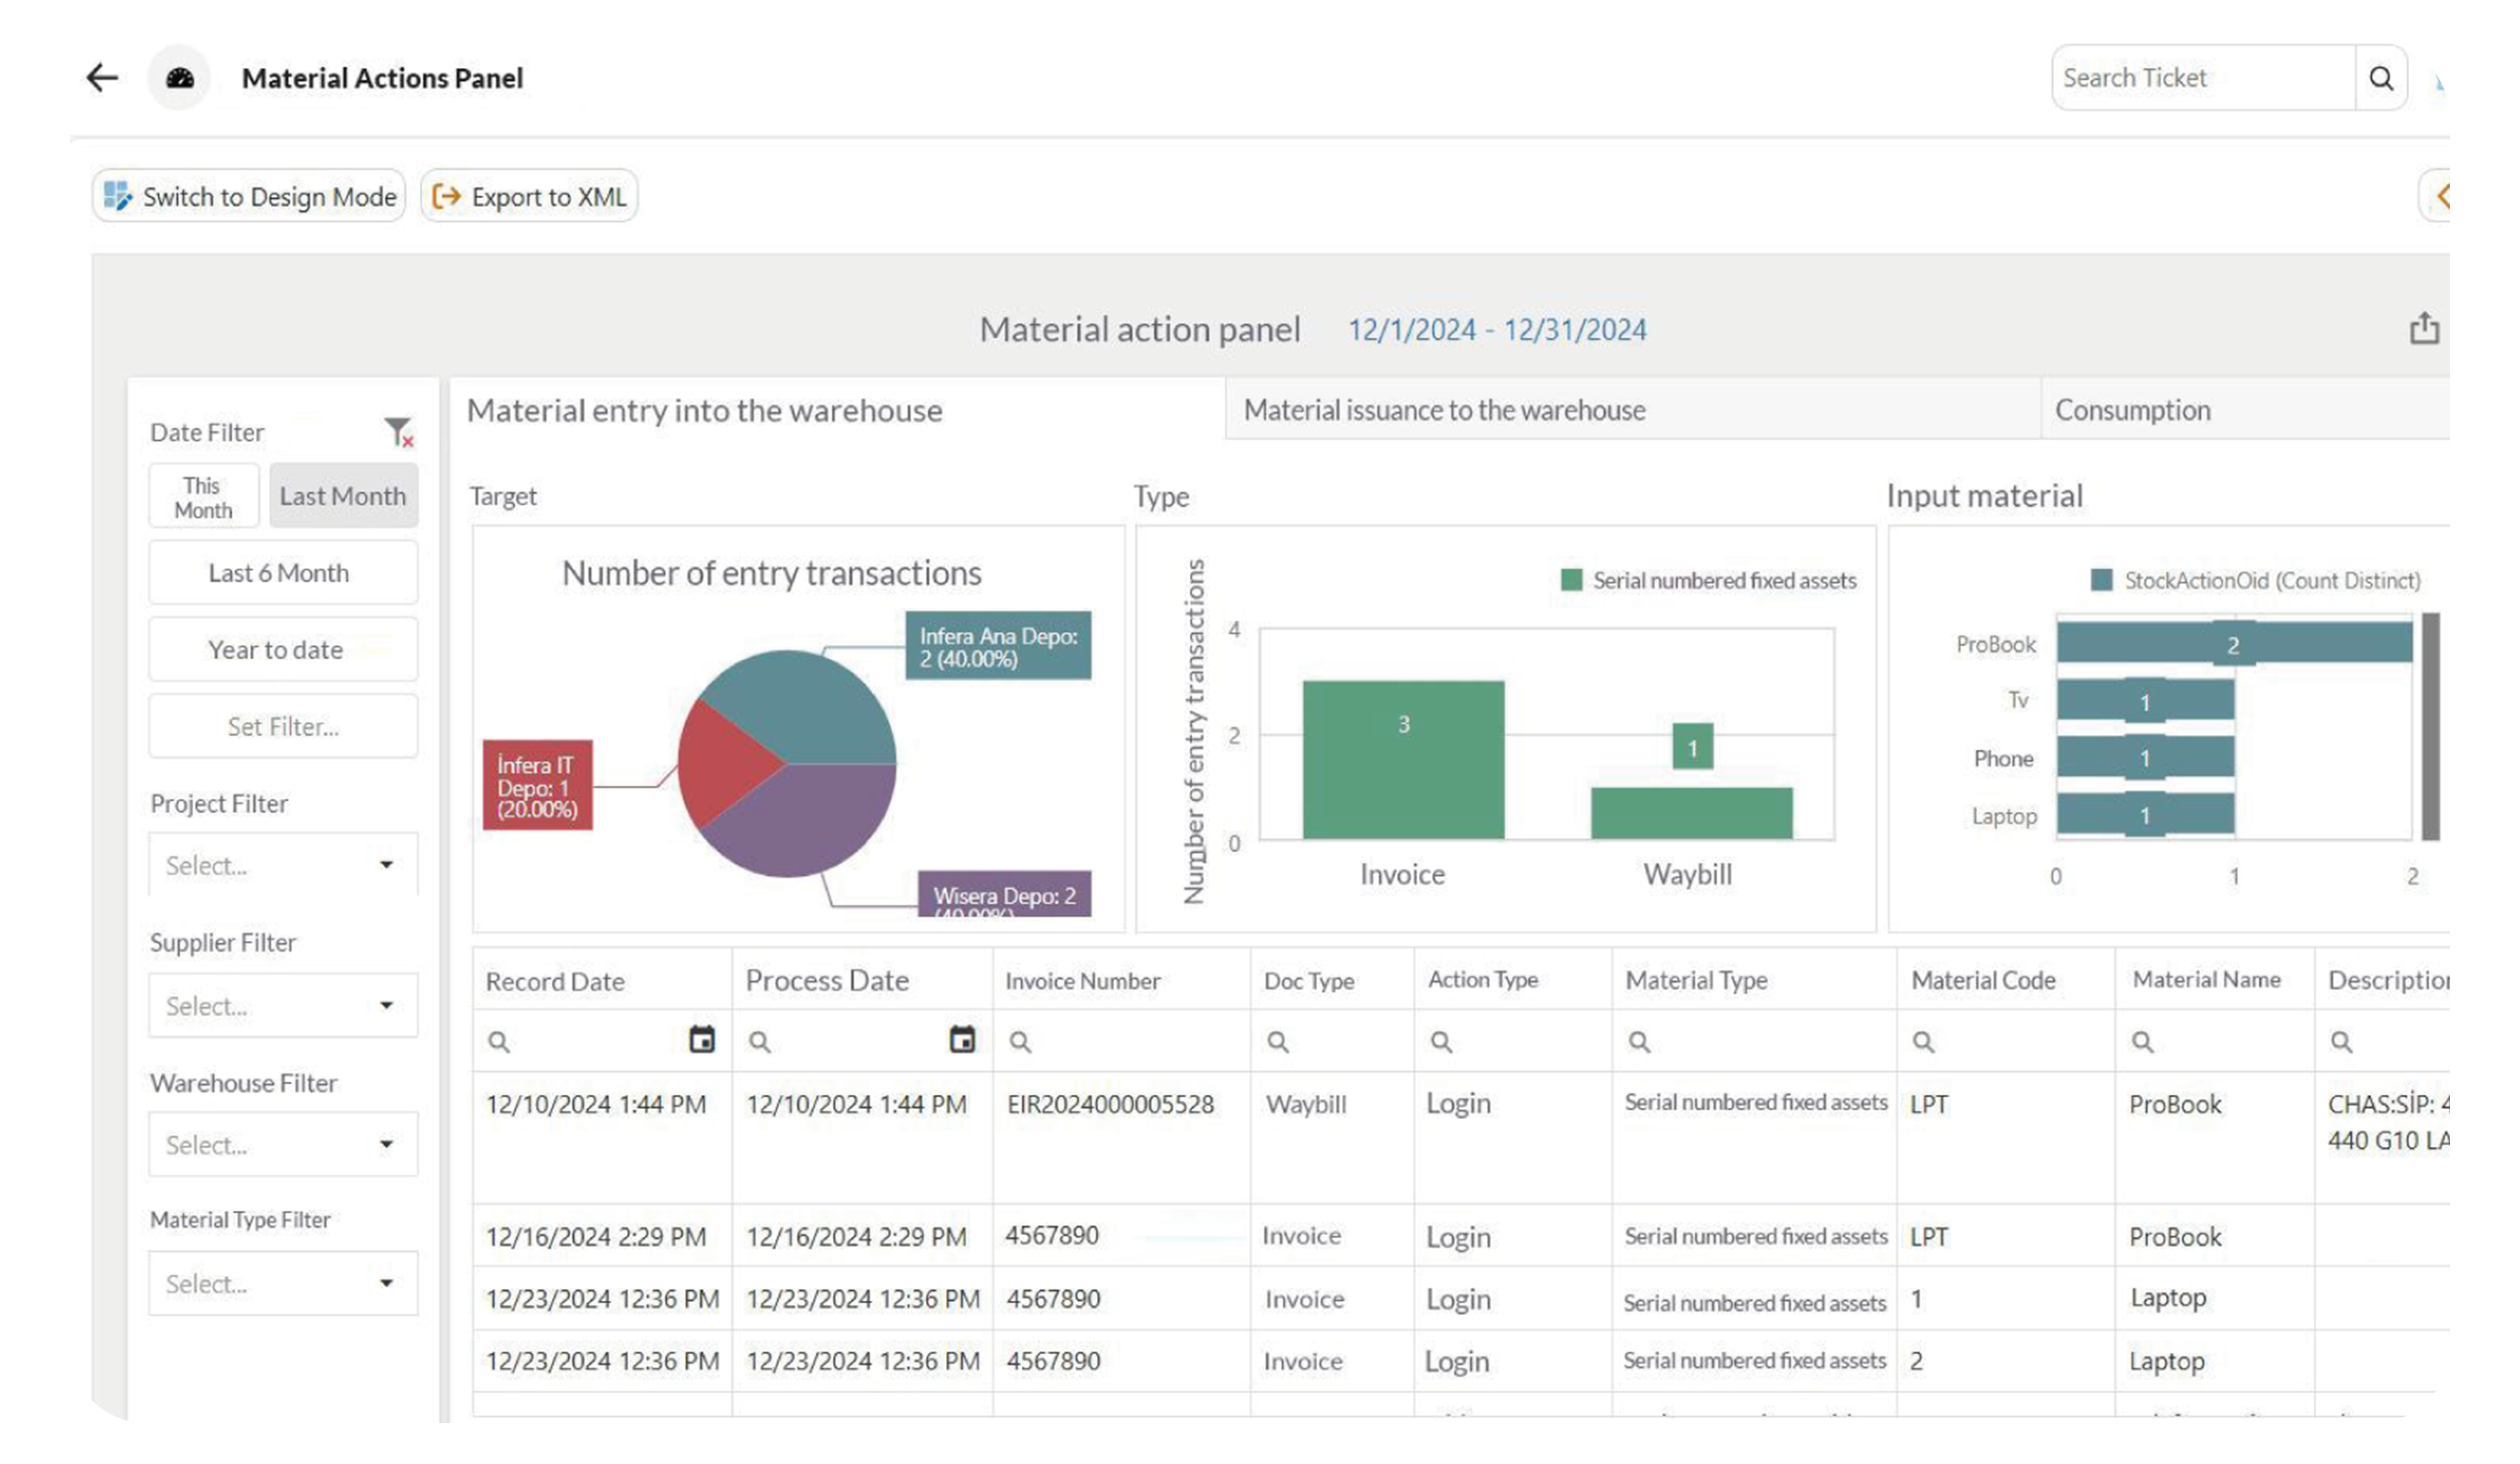
Task: Click the dashboard gauge icon
Action: click(x=180, y=78)
